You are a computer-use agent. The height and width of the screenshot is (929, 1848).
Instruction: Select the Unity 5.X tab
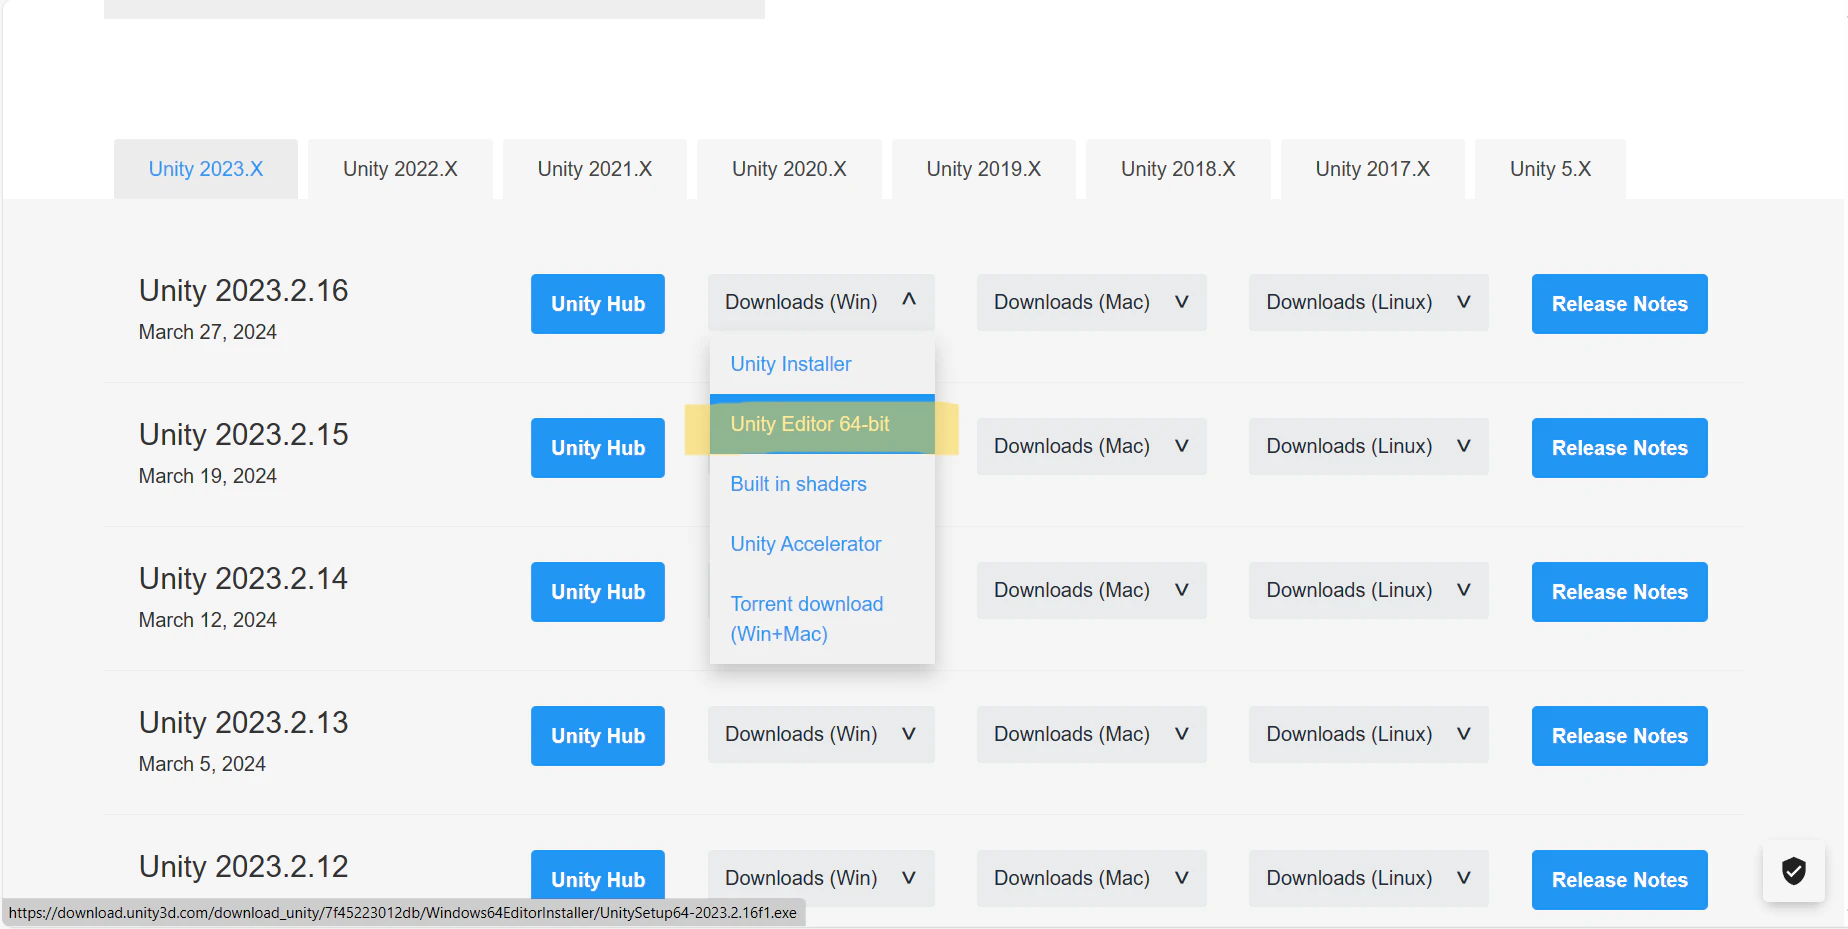(x=1550, y=169)
